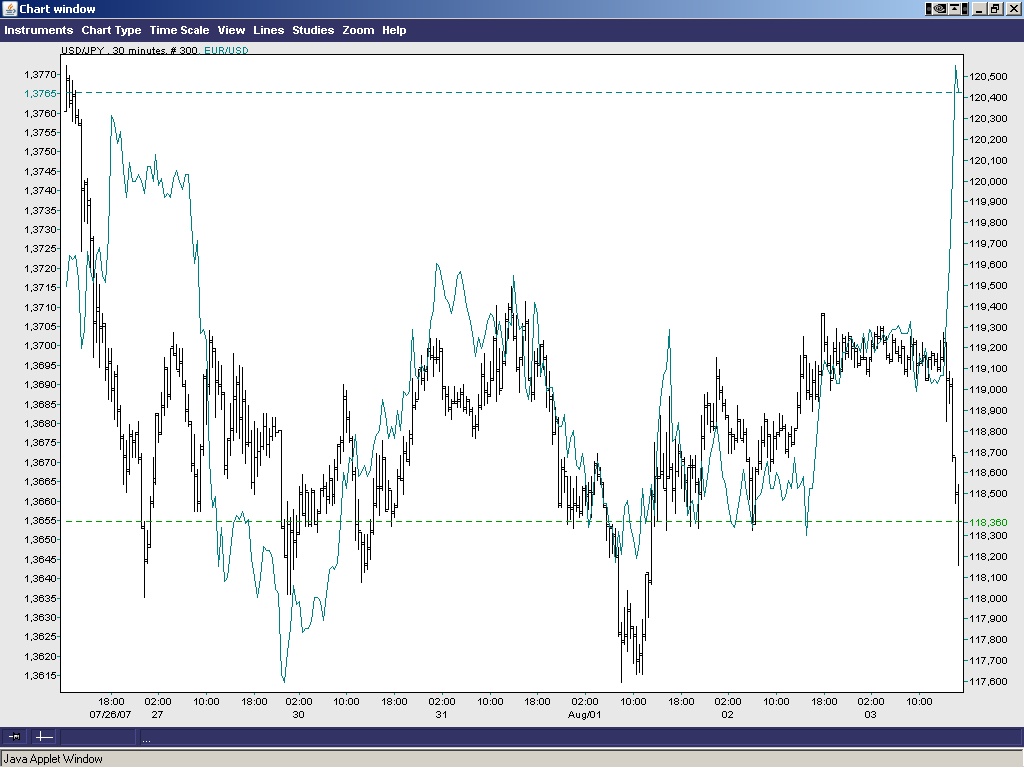Screen dimensions: 1024x768
Task: Click the up-arrow rollup icon in title bar
Action: (956, 9)
